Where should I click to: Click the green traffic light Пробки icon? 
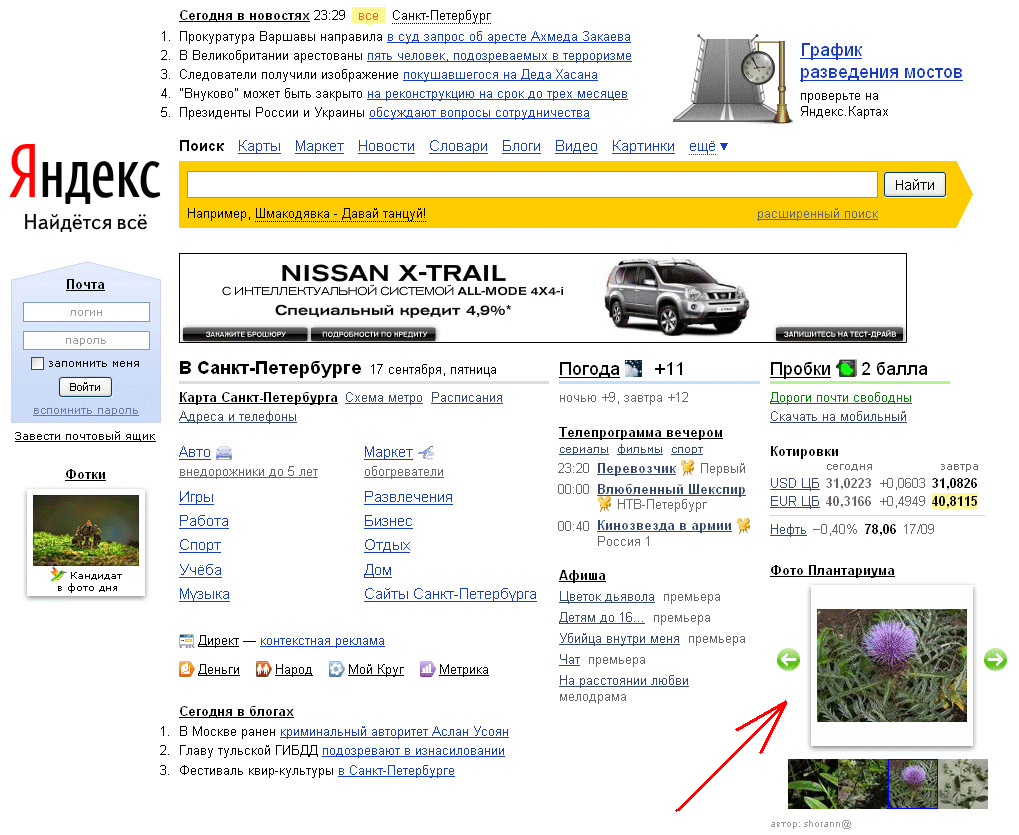click(x=846, y=369)
